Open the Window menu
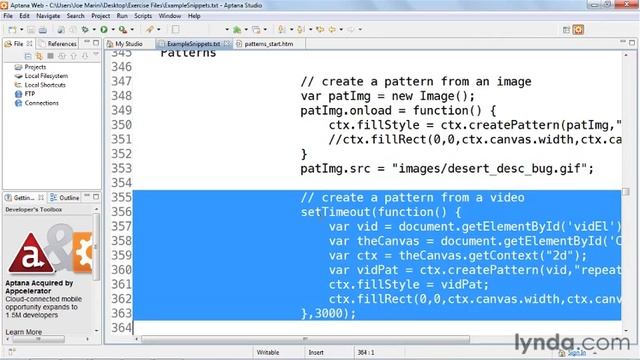This screenshot has width=640, height=360. click(x=170, y=16)
